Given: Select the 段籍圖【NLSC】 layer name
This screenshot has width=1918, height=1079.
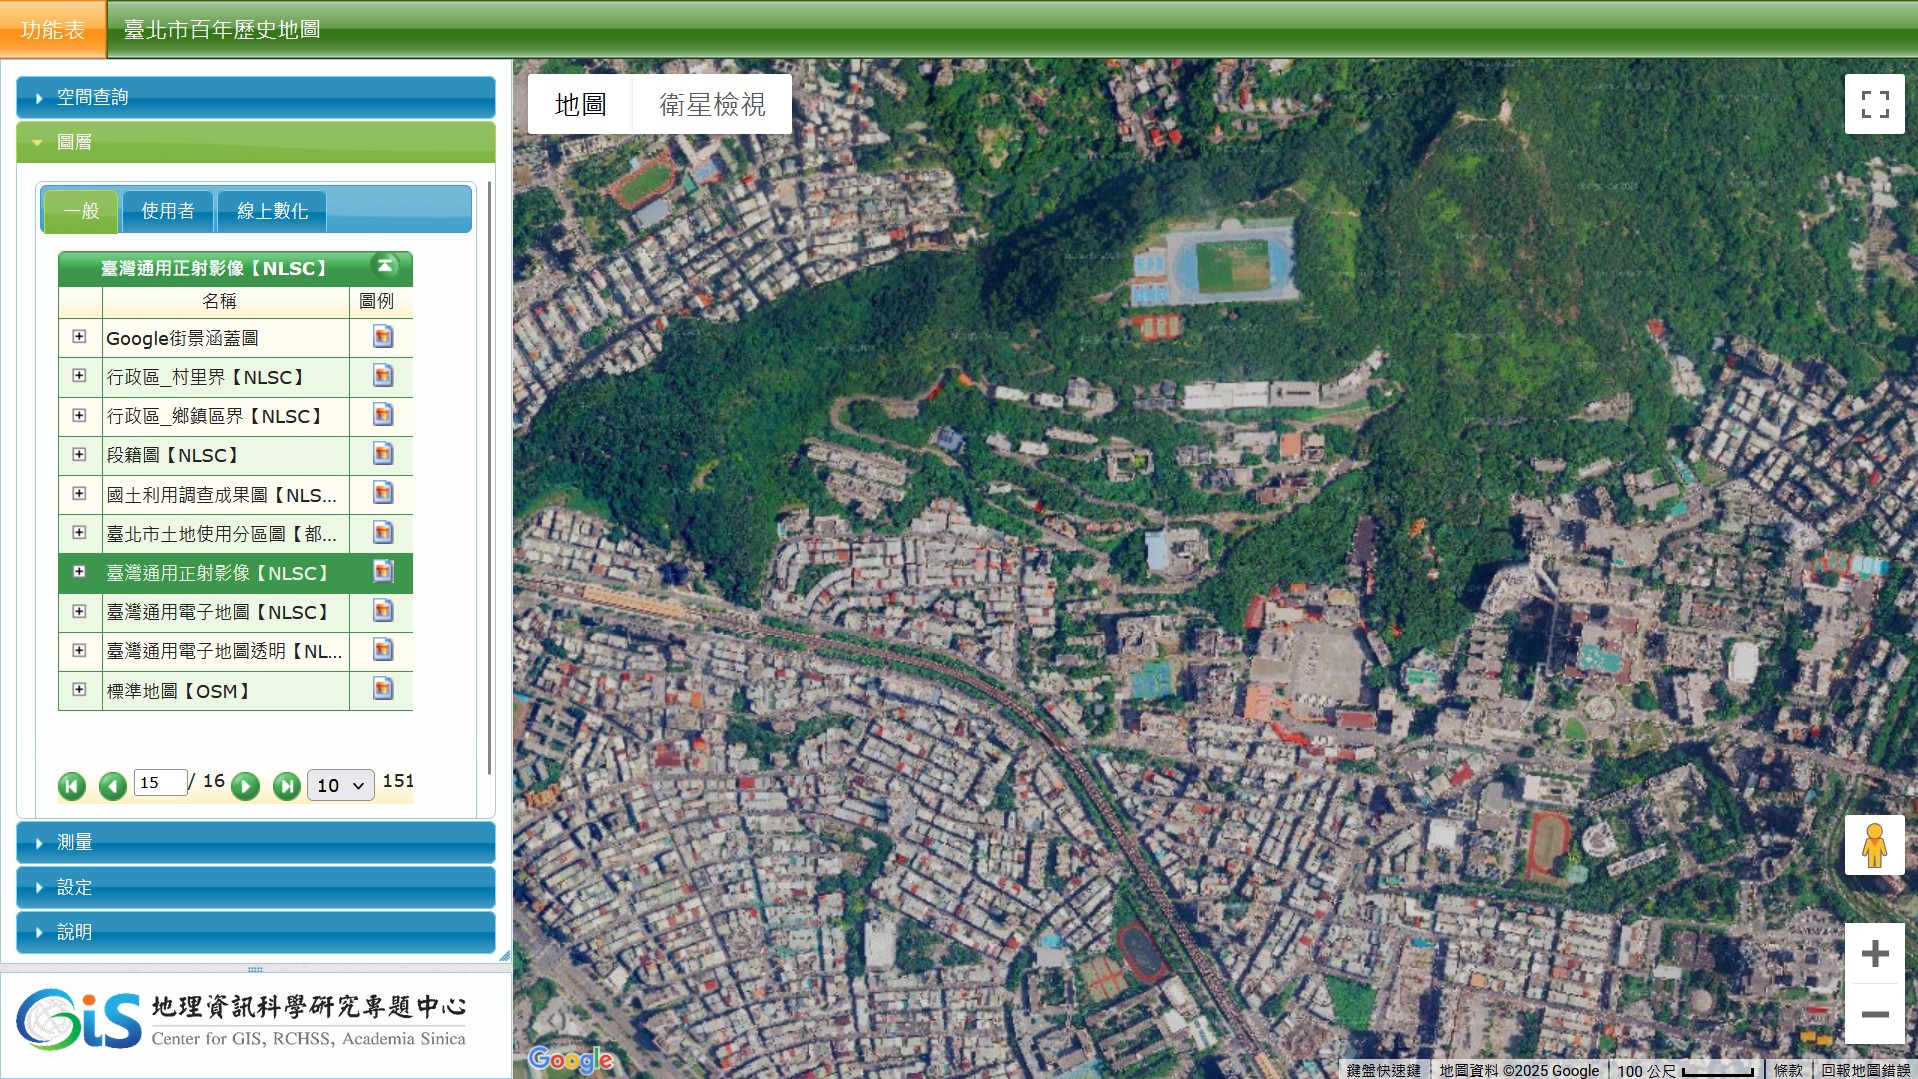Looking at the screenshot, I should pos(173,455).
